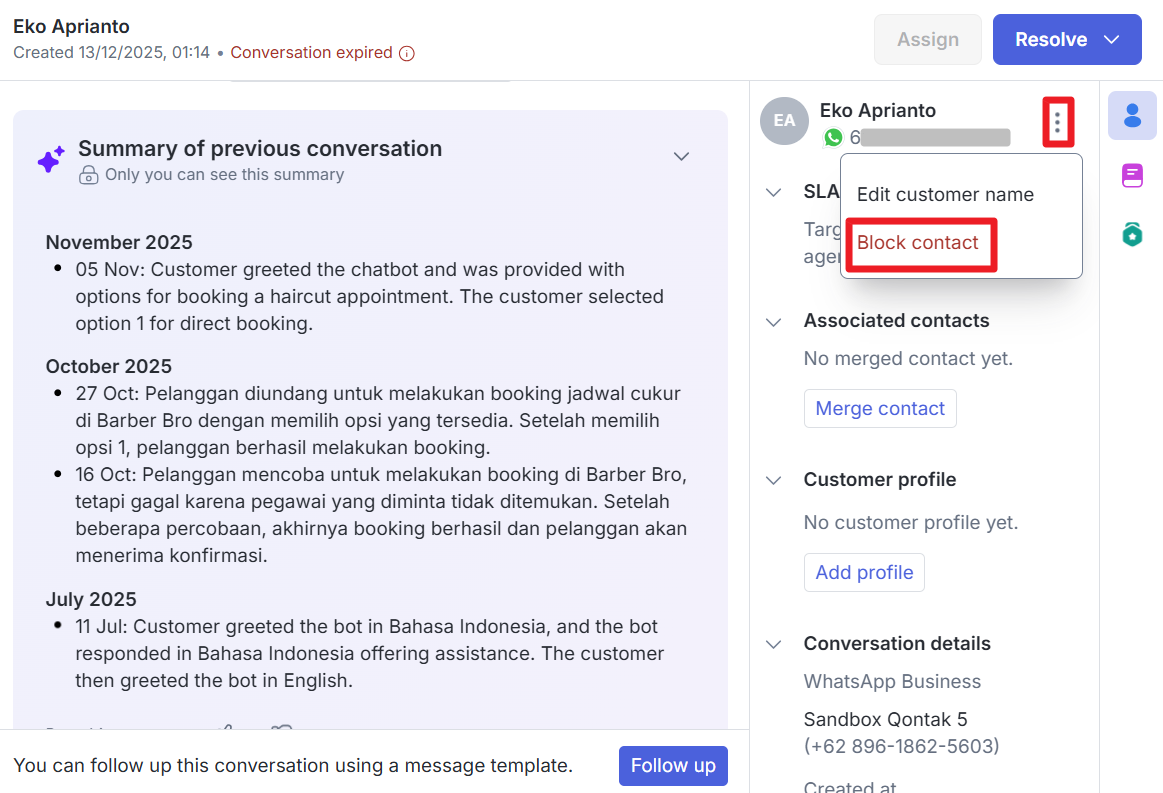The height and width of the screenshot is (793, 1163).
Task: Click the Add profile button
Action: tap(864, 573)
